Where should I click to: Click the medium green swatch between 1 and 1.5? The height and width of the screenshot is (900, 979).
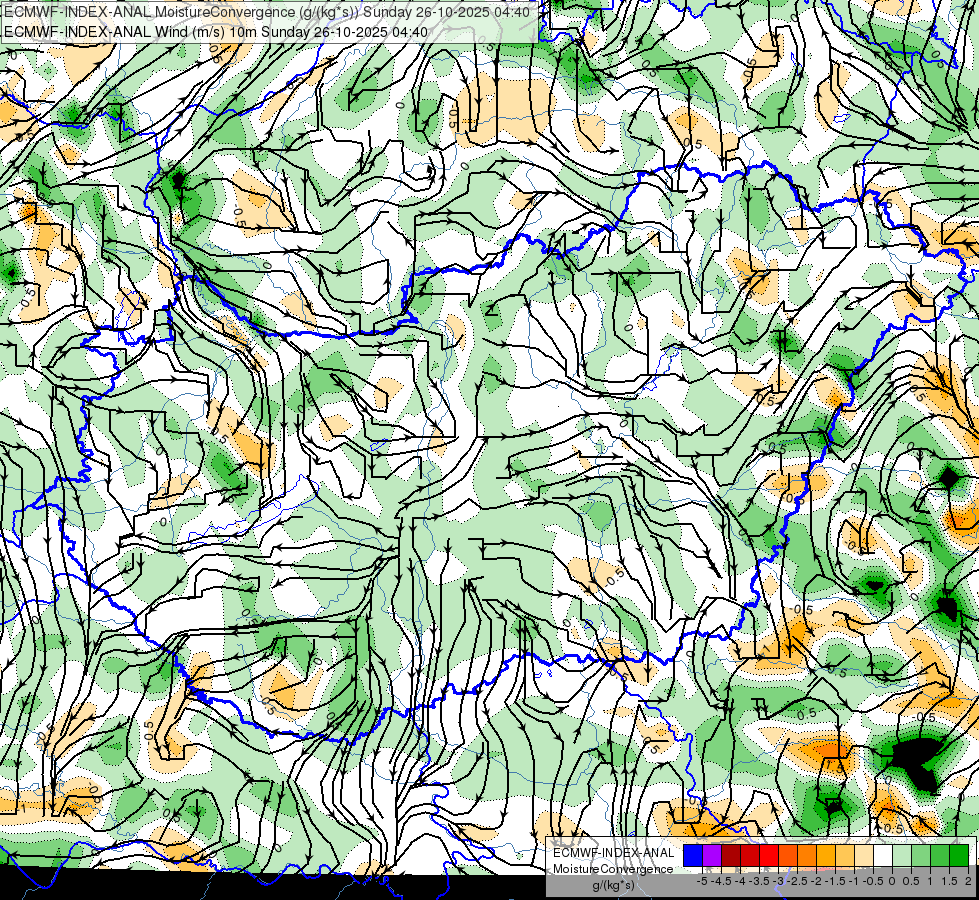[940, 856]
